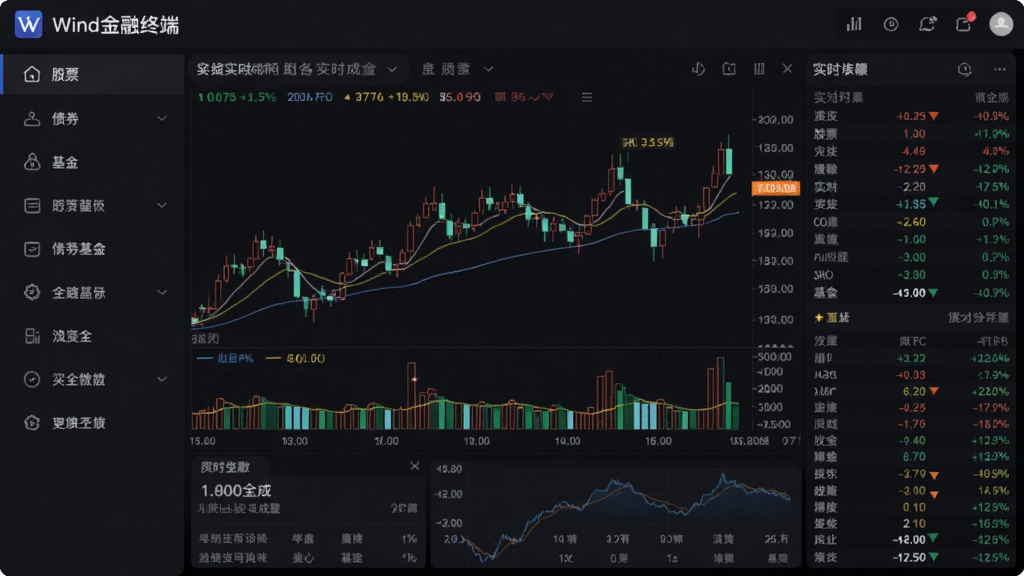Open the three-dot menu in right panel
The image size is (1024, 576).
coord(1000,69)
